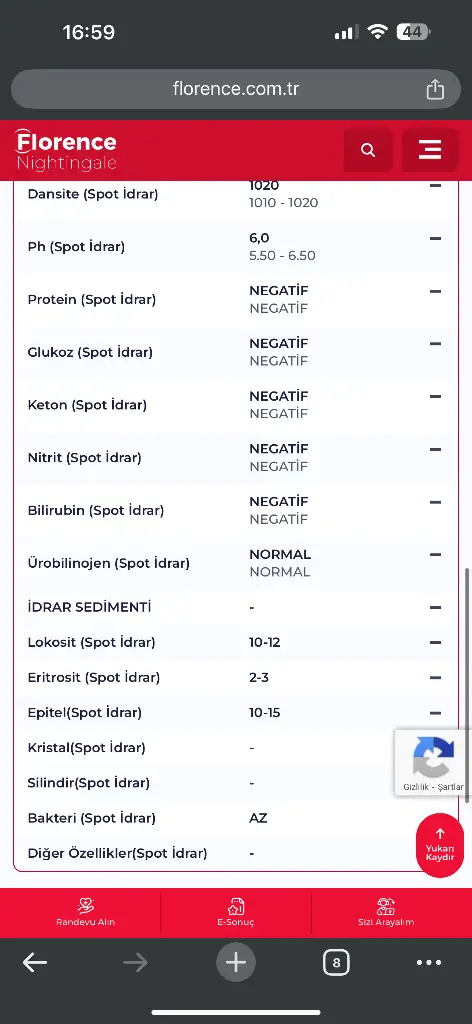The height and width of the screenshot is (1024, 472).
Task: Collapse the Ph (Spot İdrar) row
Action: (x=435, y=238)
